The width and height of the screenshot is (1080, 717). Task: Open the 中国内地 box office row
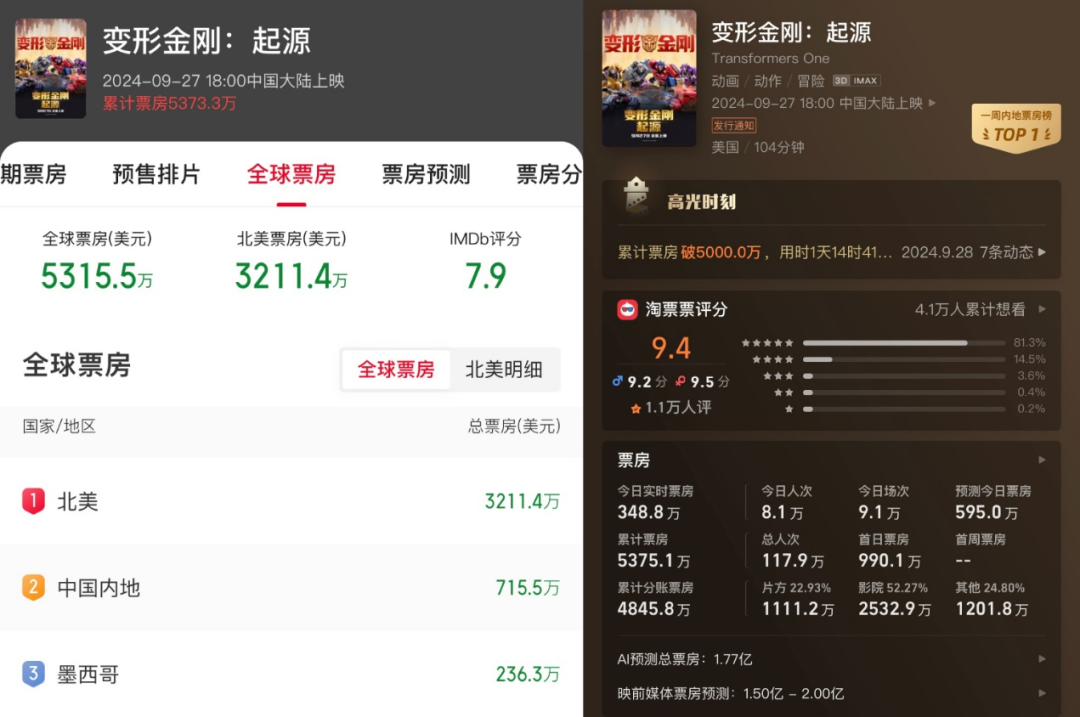coord(291,588)
